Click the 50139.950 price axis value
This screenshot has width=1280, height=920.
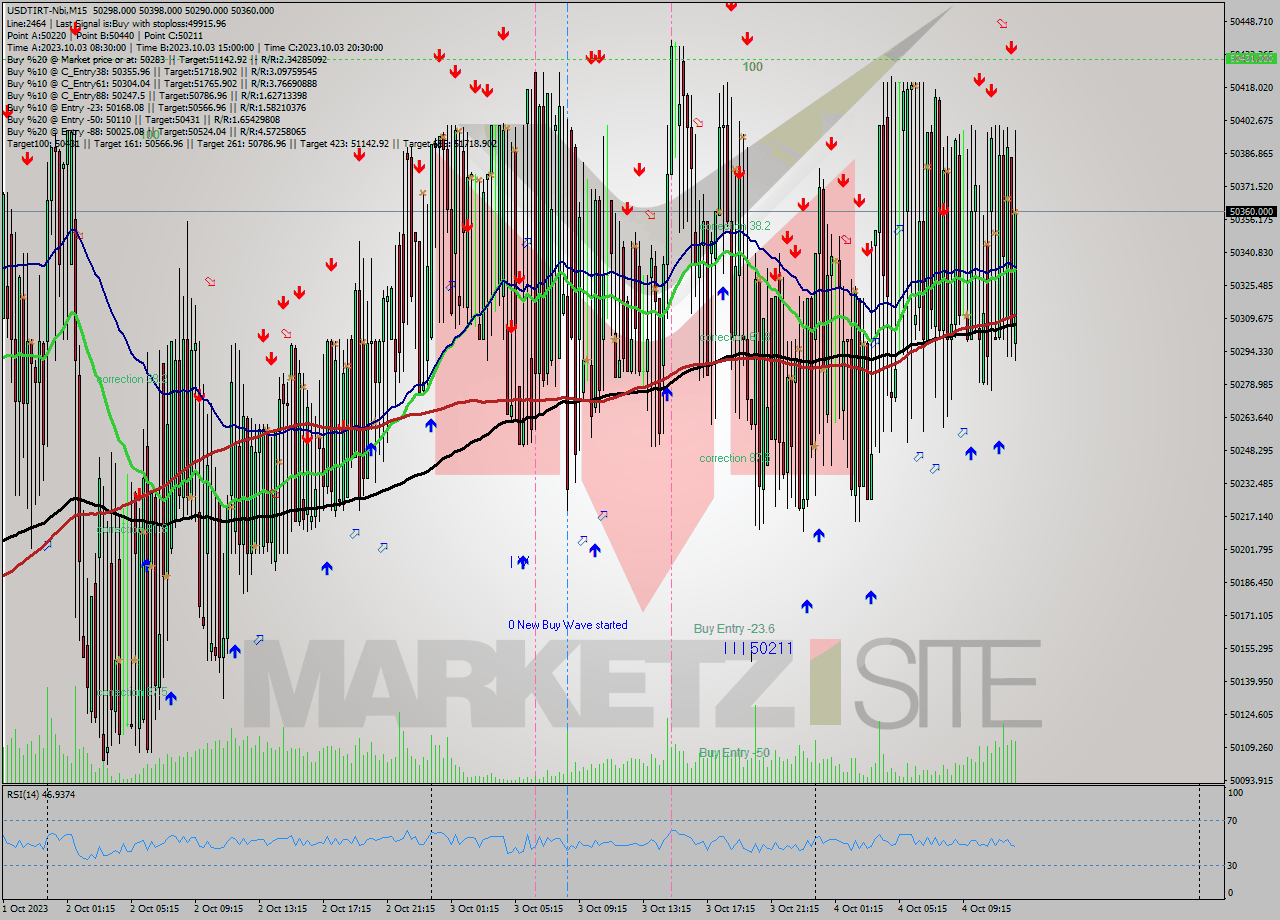1252,681
